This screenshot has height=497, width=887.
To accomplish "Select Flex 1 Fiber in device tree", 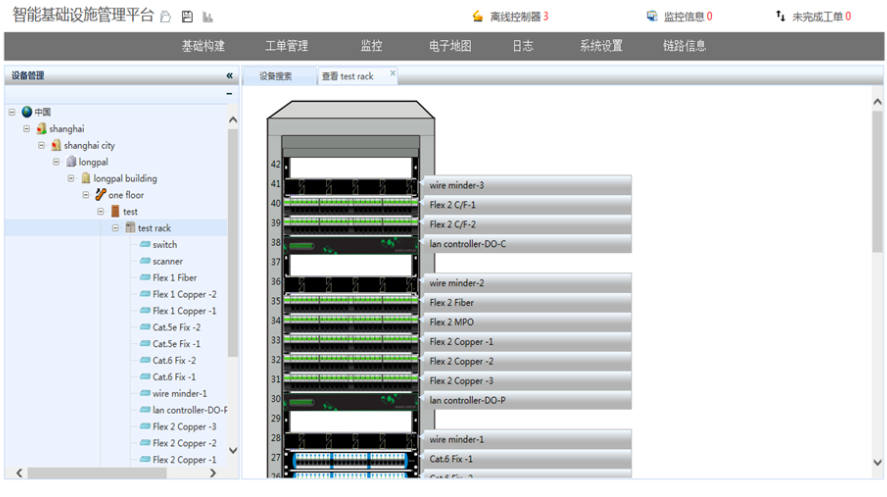I will click(x=174, y=278).
